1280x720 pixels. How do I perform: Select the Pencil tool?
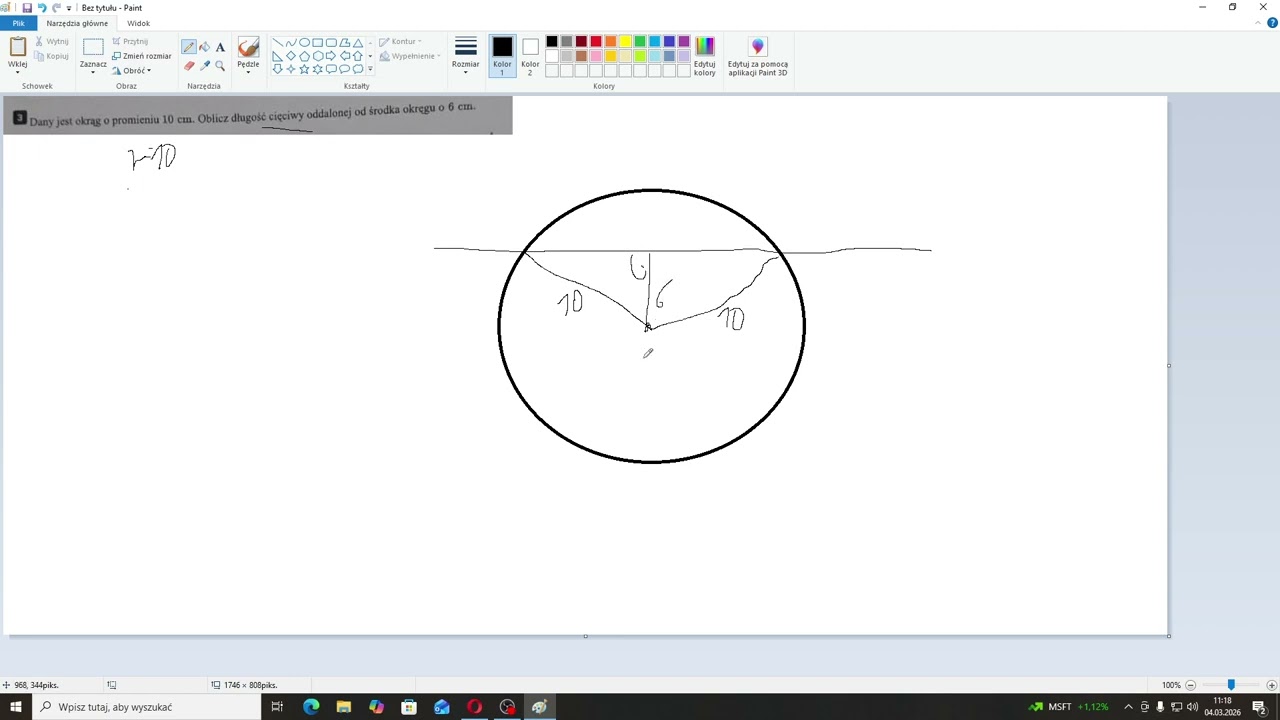(188, 47)
